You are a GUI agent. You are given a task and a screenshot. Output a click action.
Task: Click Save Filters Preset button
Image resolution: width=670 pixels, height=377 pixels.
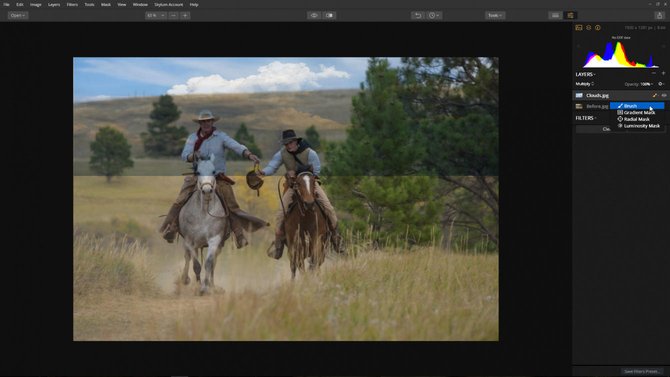pyautogui.click(x=641, y=371)
